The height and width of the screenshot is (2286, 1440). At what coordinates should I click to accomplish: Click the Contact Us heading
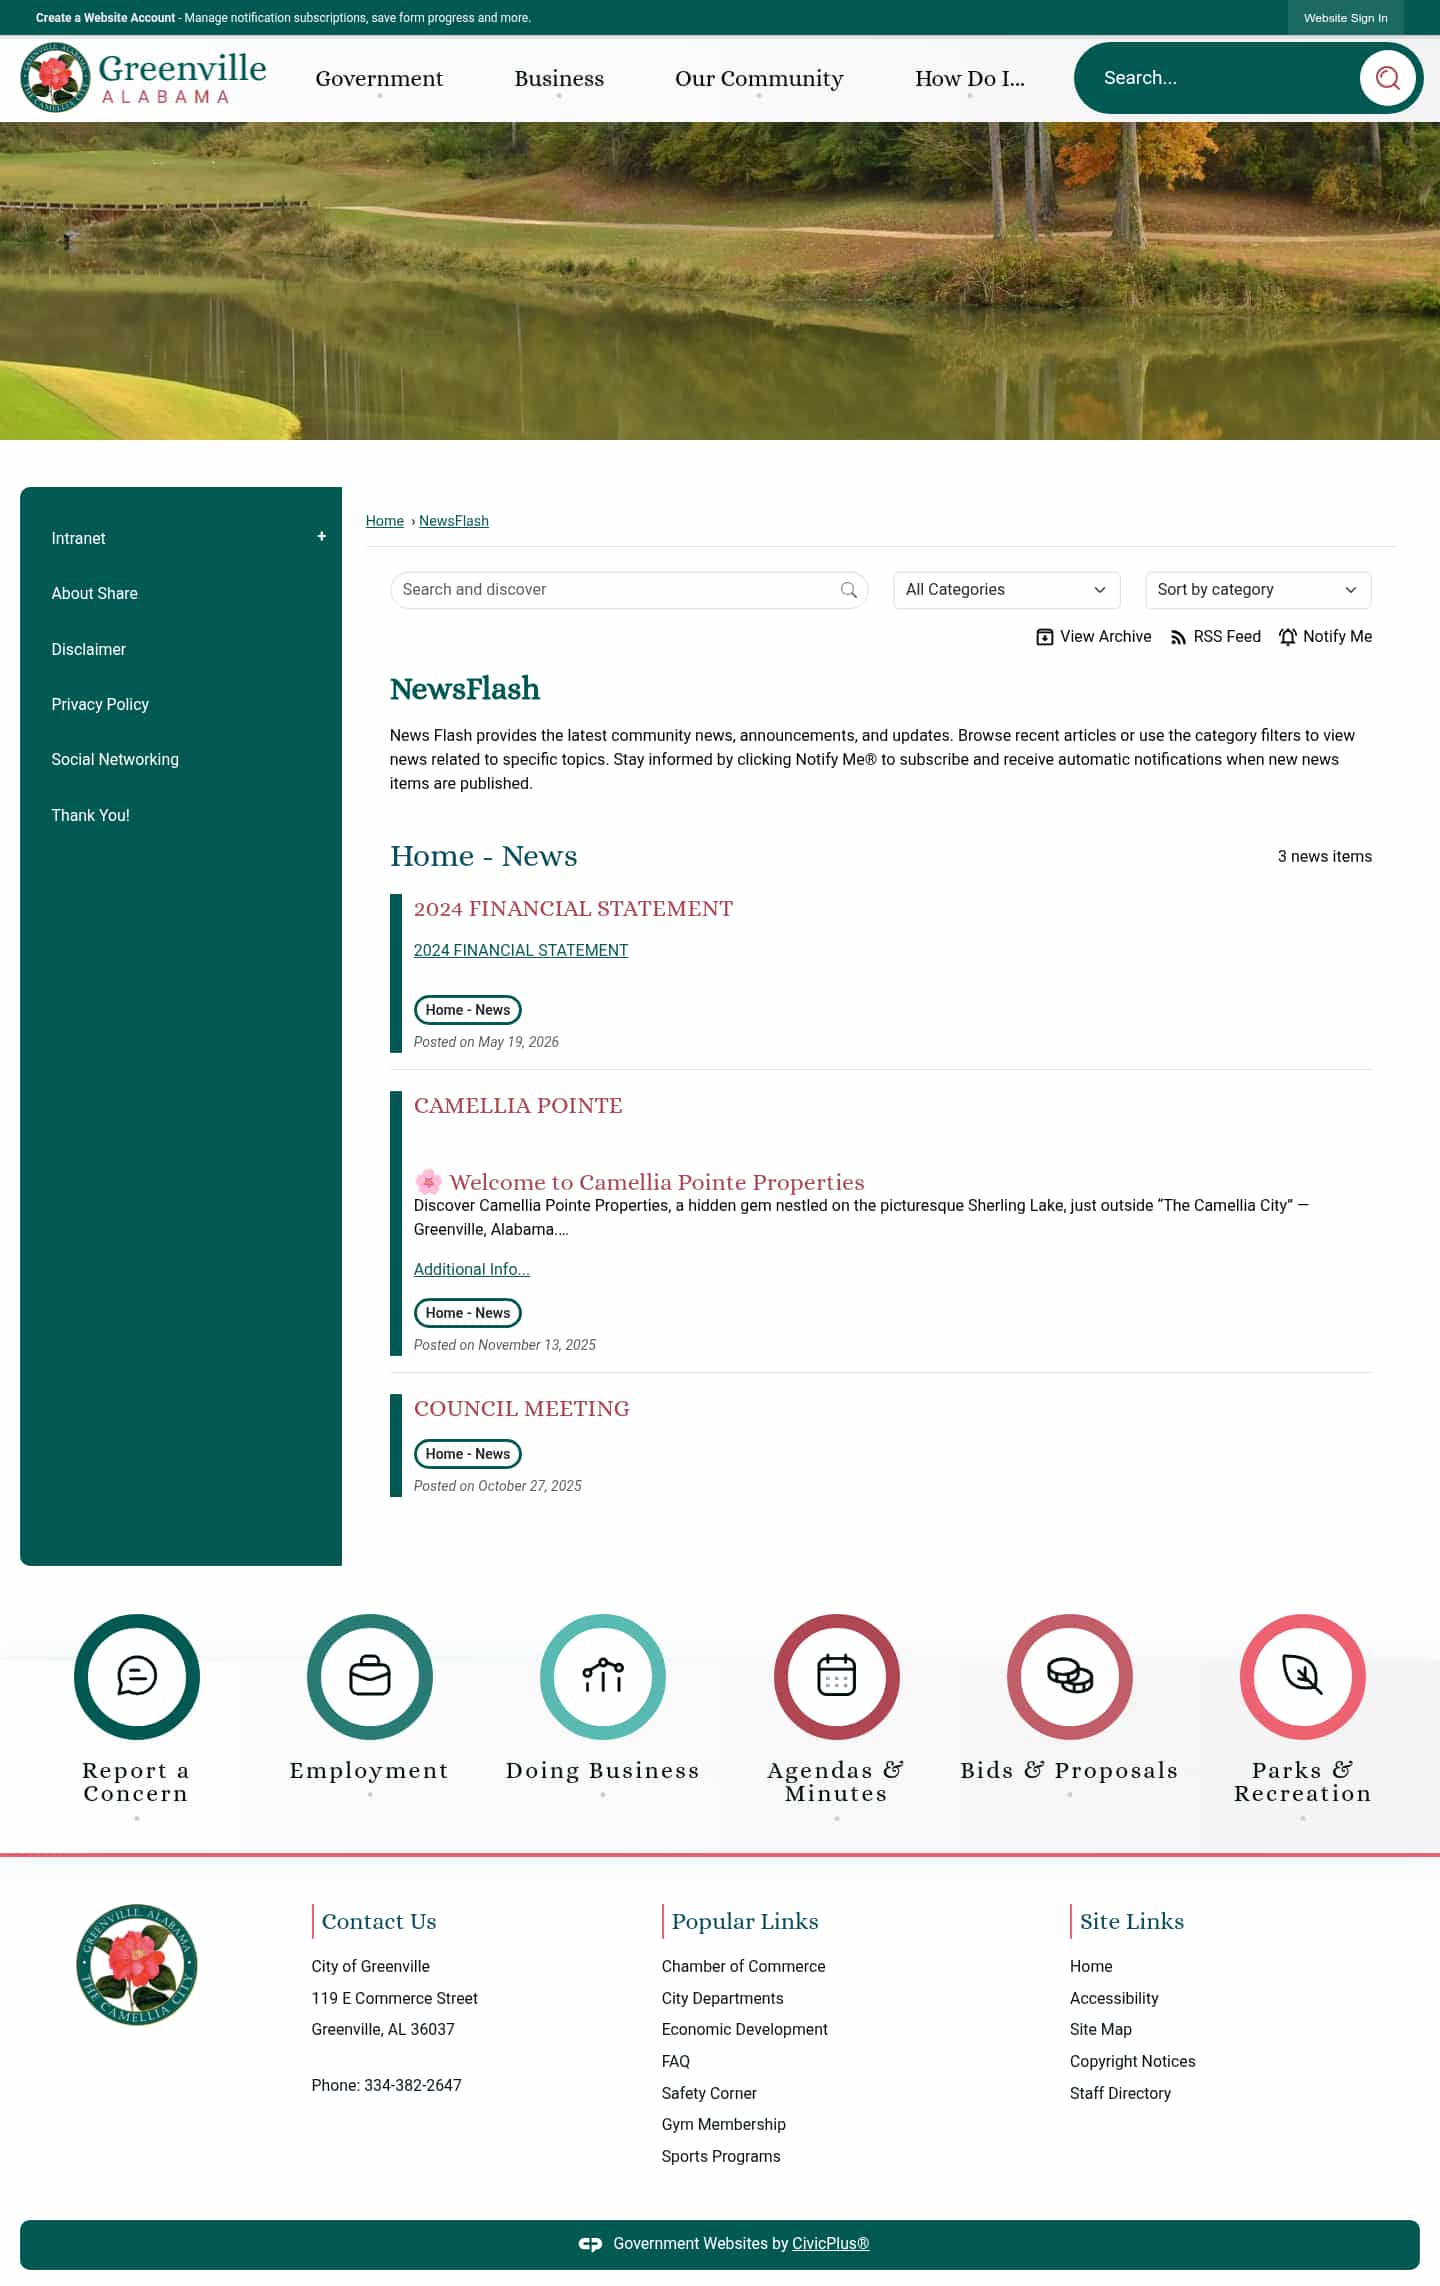(x=379, y=1922)
